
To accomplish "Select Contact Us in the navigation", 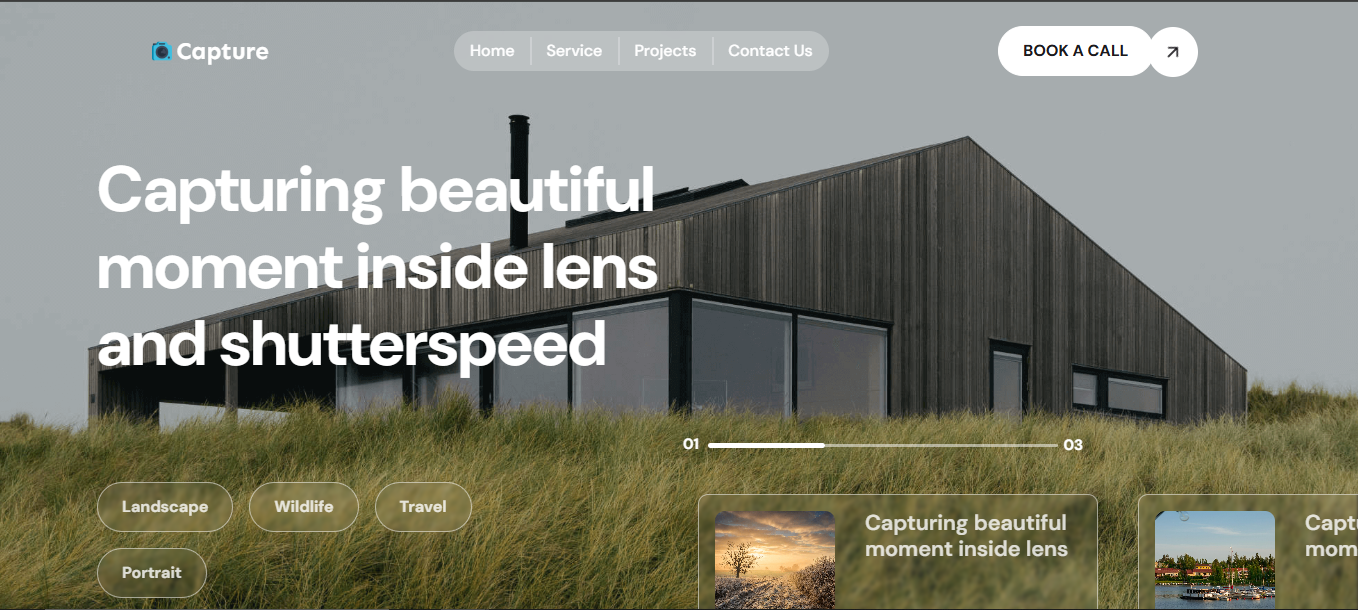I will [x=770, y=51].
